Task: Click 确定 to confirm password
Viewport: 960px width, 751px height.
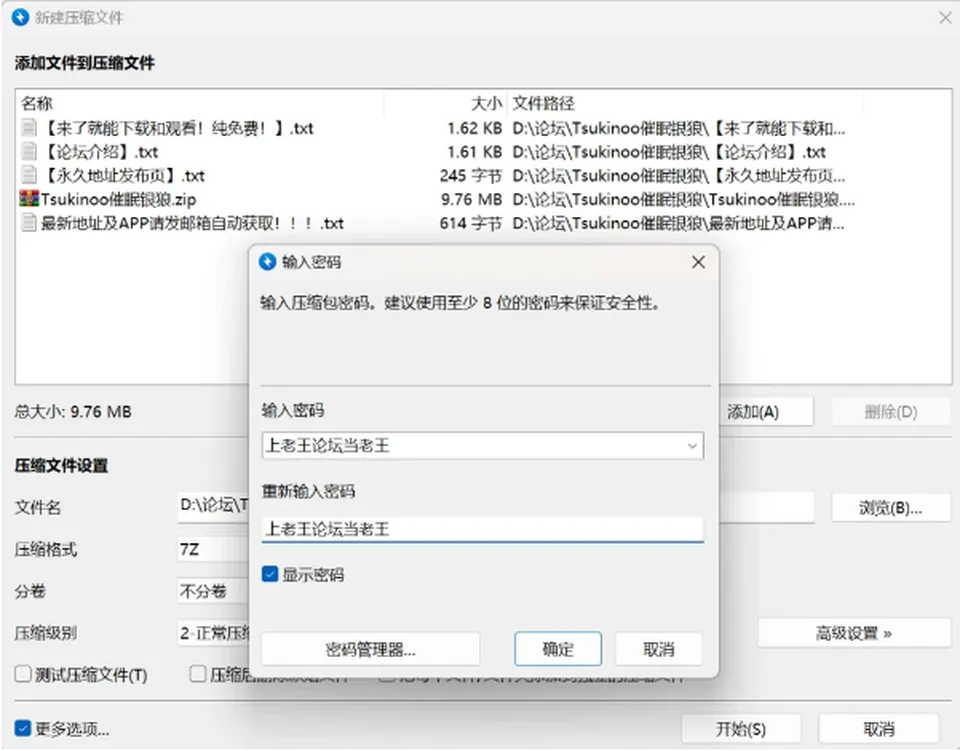Action: pos(558,649)
